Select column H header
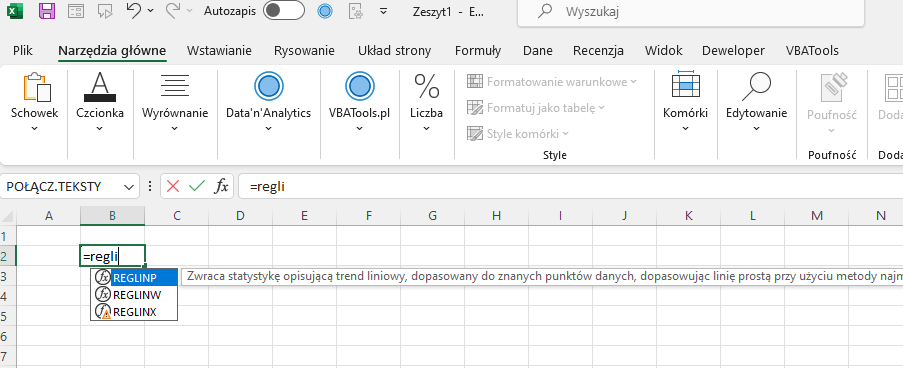Image resolution: width=903 pixels, height=368 pixels. (x=496, y=216)
